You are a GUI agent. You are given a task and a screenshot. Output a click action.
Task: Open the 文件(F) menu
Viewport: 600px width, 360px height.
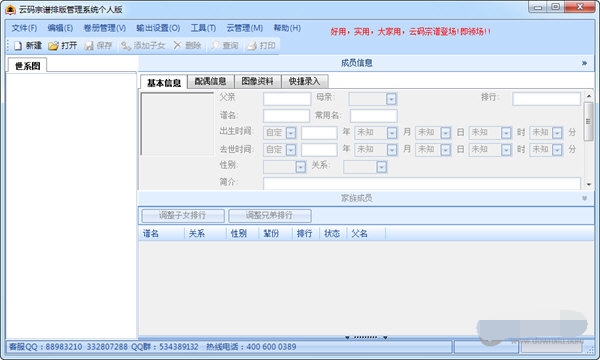click(24, 28)
